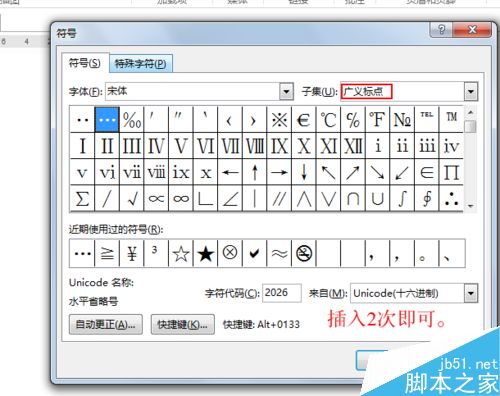Choose the parallel ∥ symbol

[x=279, y=199]
